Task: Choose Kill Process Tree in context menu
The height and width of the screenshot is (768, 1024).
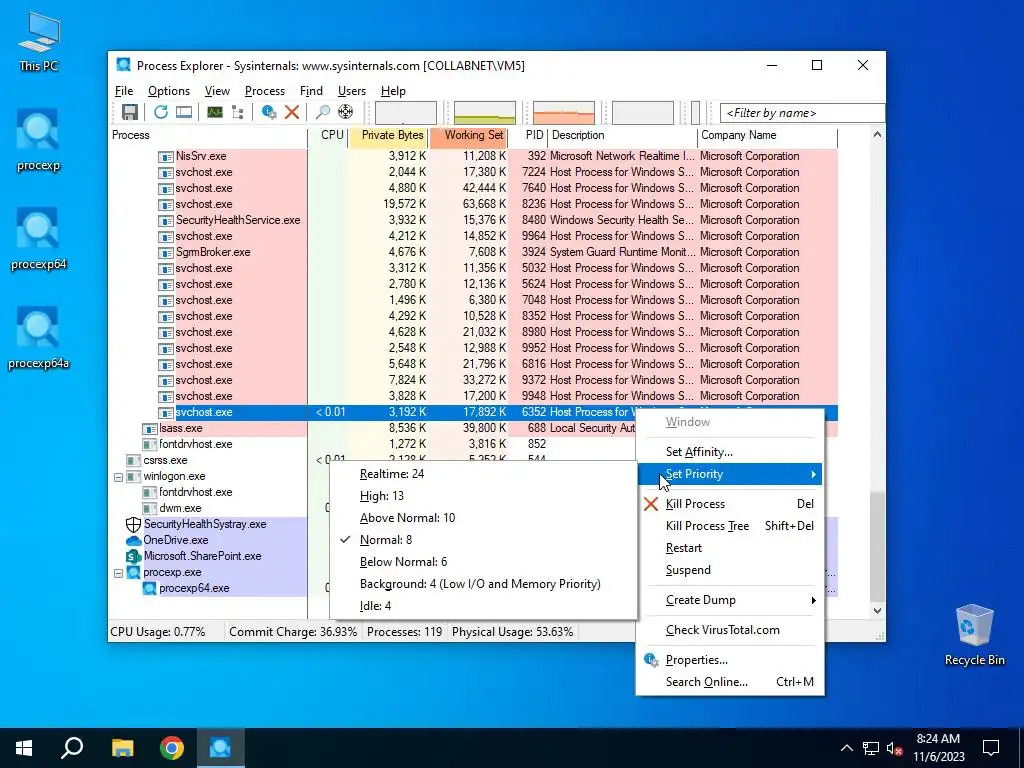Action: pos(729,526)
